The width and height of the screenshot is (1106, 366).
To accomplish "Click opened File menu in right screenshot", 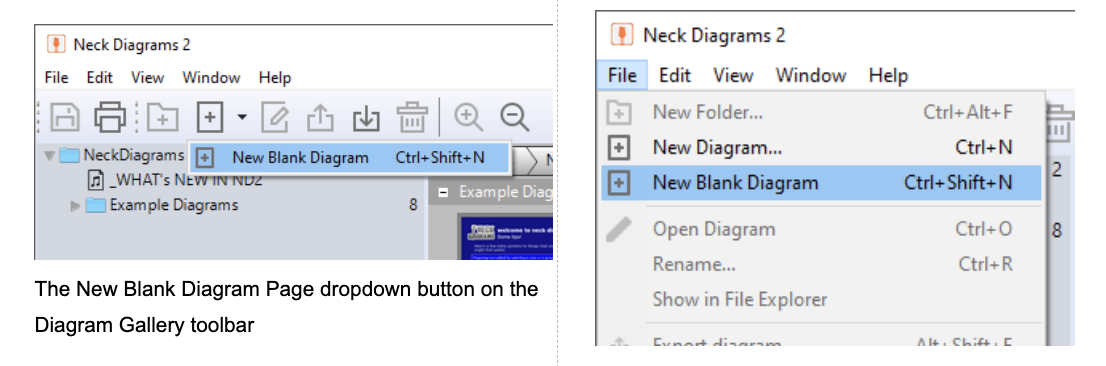I will click(x=622, y=75).
